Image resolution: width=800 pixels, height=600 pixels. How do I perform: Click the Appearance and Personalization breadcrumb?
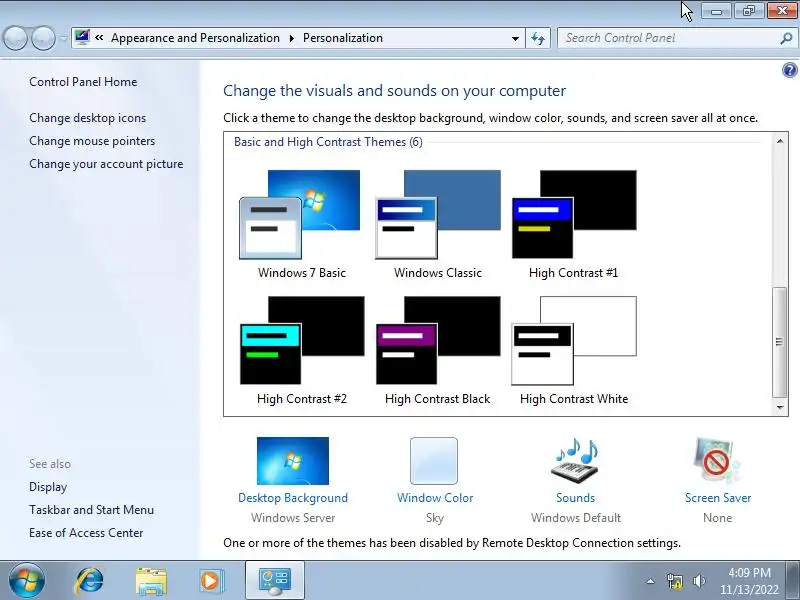coord(195,38)
